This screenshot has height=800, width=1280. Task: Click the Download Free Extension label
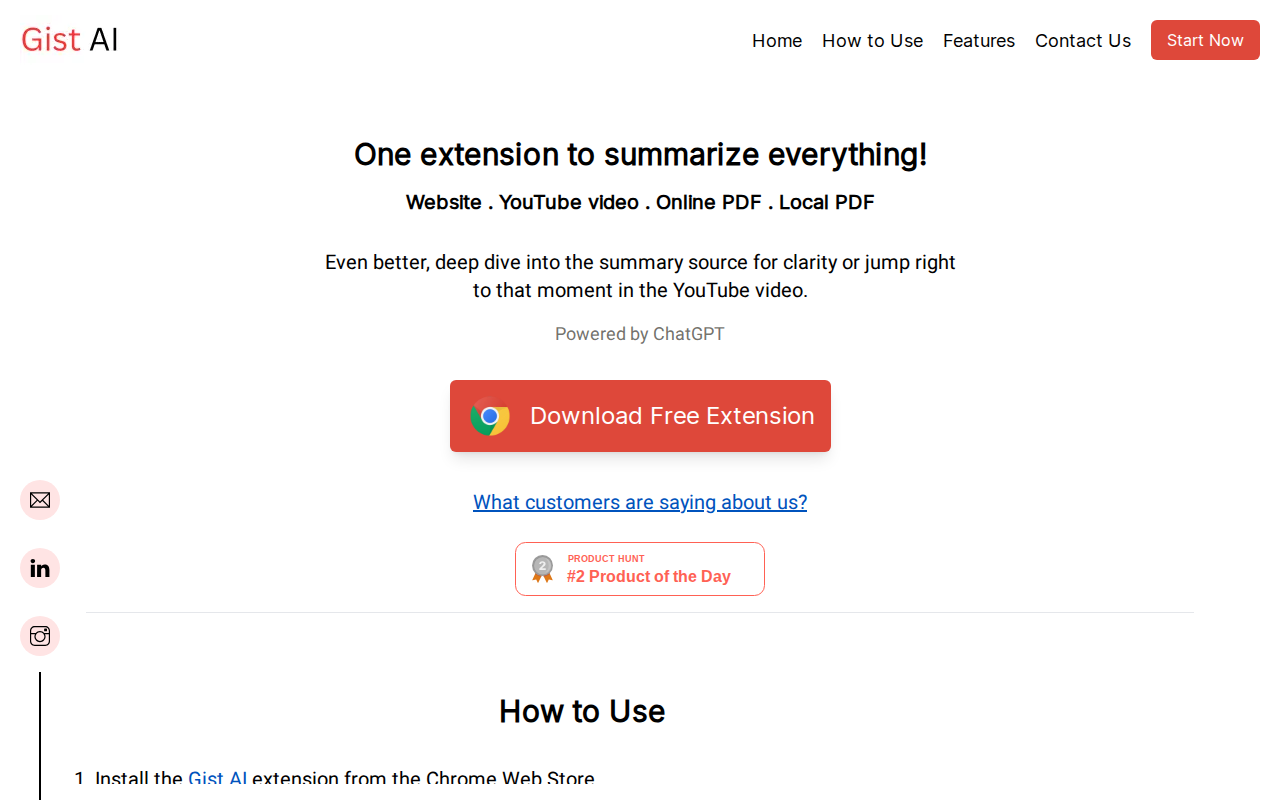[672, 416]
